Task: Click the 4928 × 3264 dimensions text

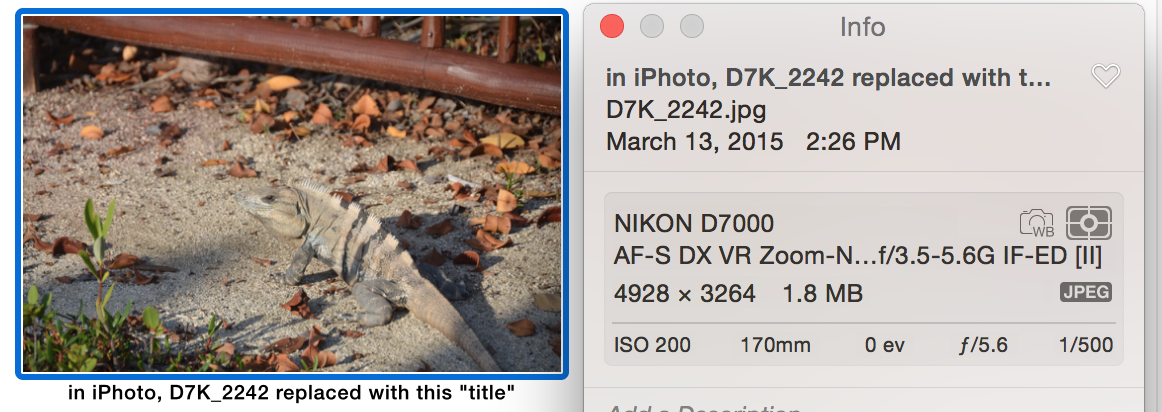Action: click(x=685, y=294)
